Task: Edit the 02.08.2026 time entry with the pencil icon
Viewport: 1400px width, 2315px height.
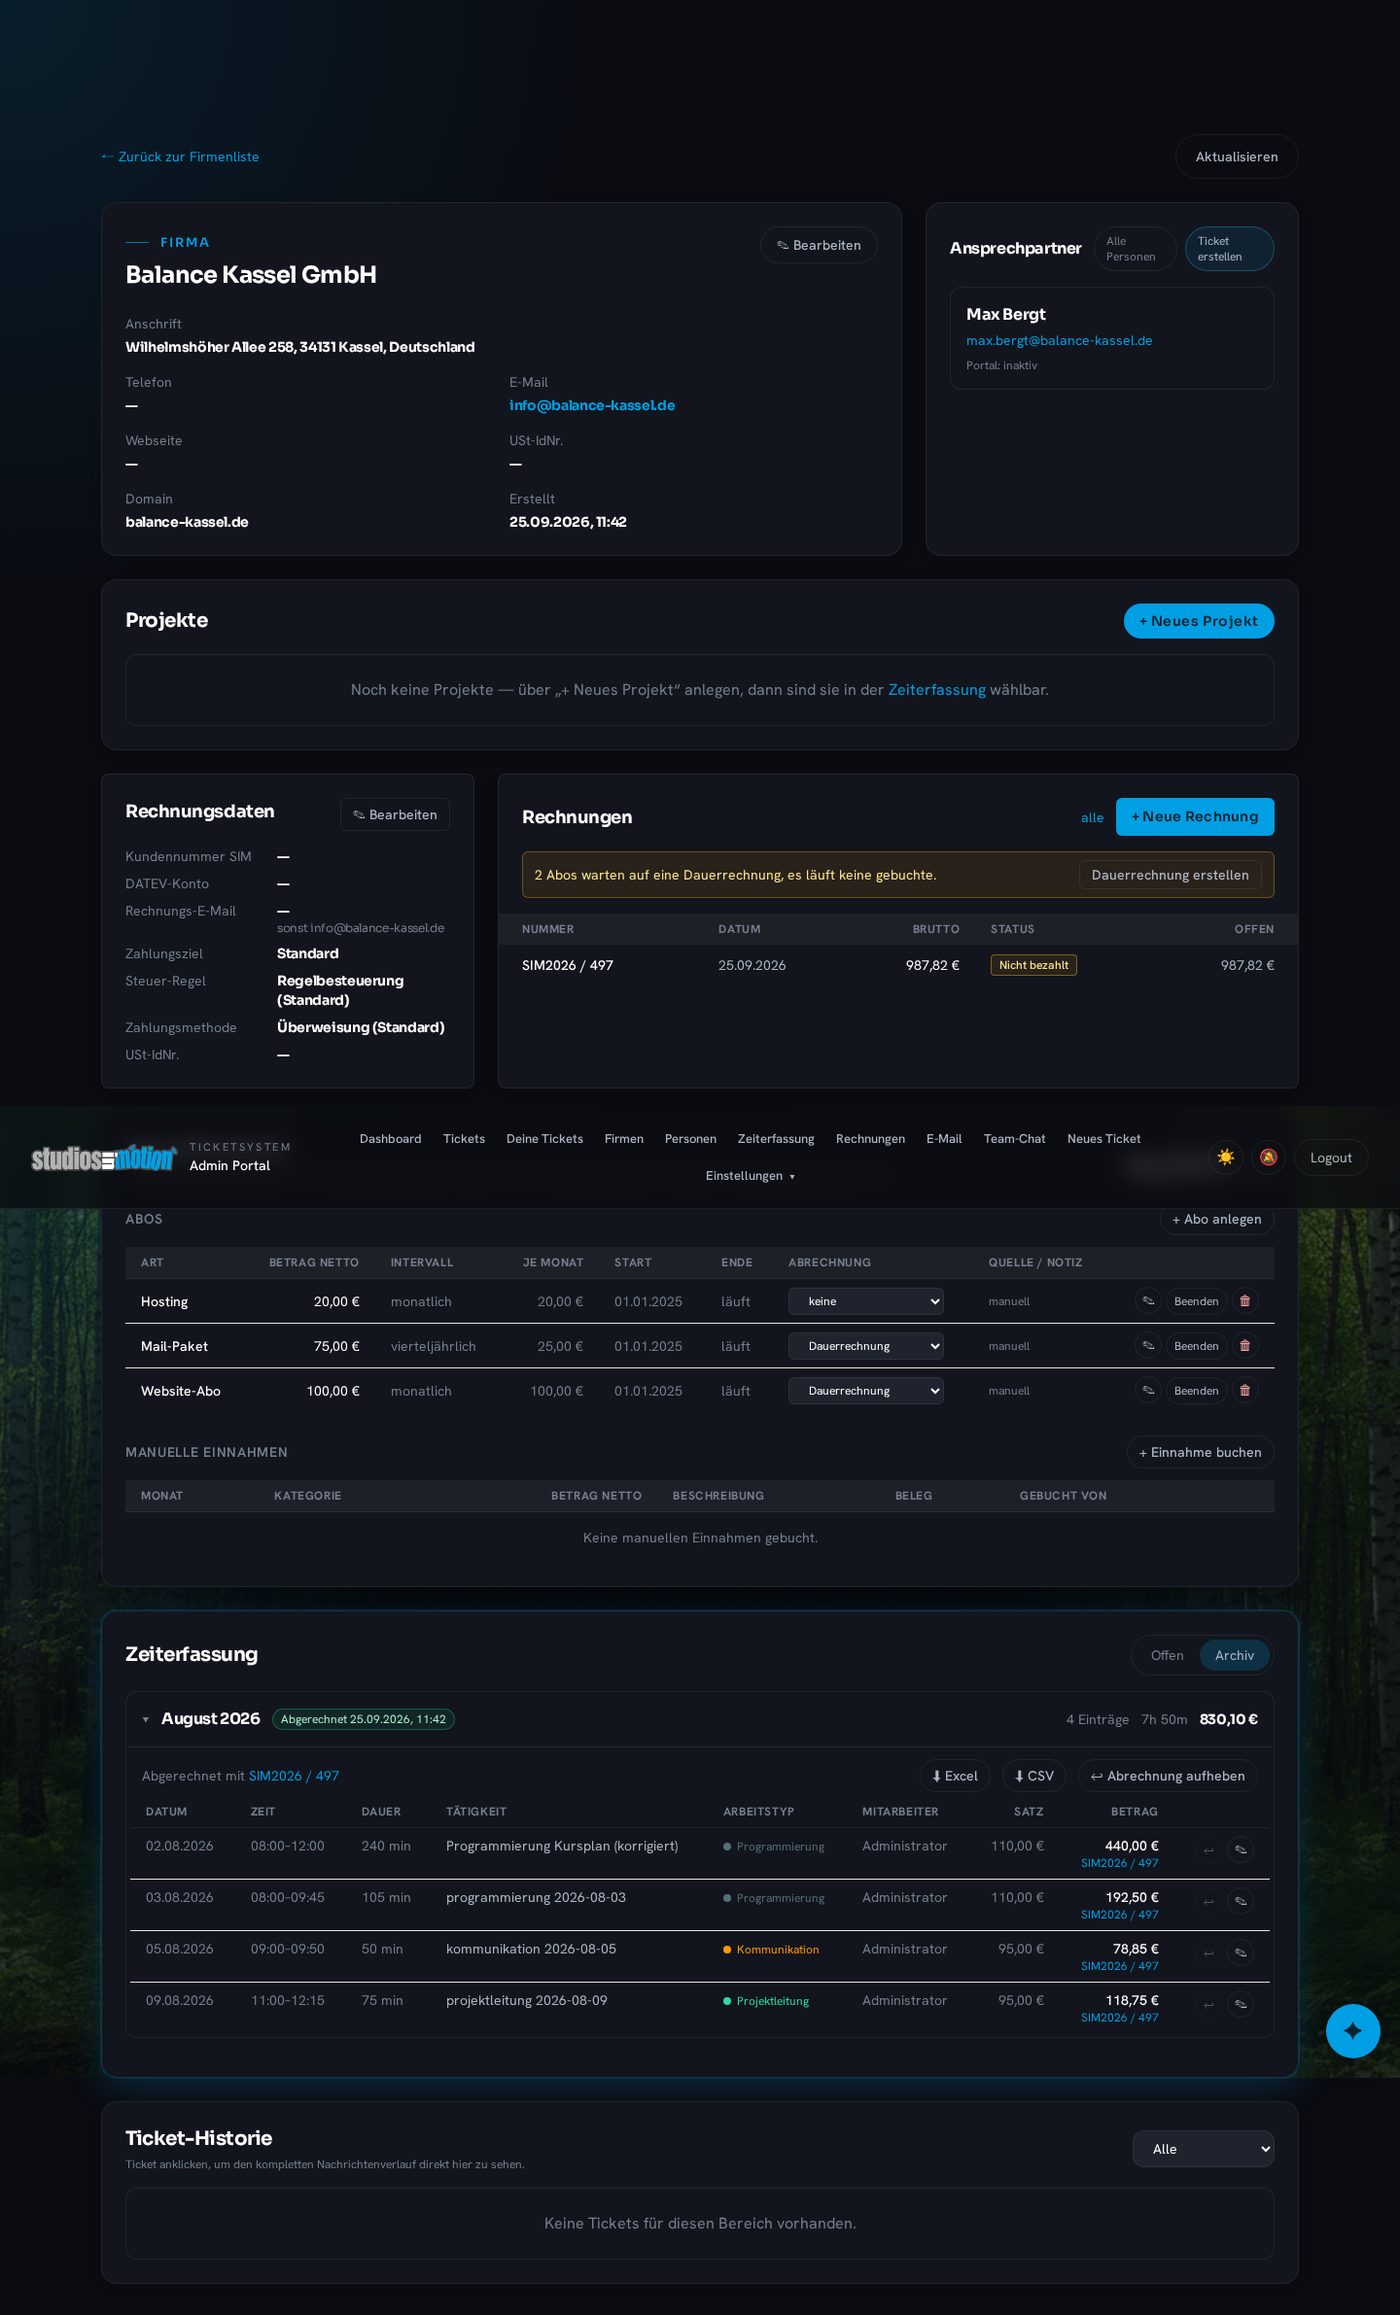Action: click(x=1241, y=1850)
